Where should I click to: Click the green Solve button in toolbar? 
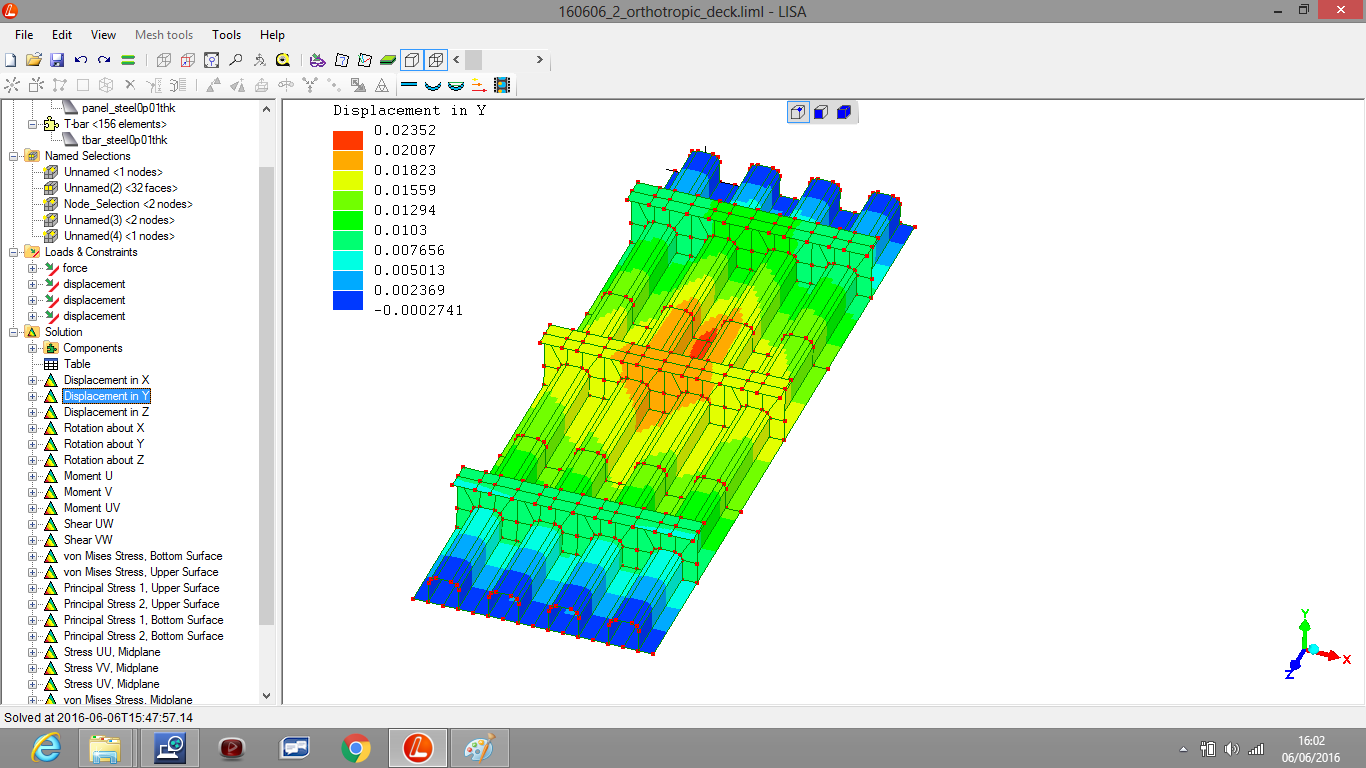(x=128, y=60)
